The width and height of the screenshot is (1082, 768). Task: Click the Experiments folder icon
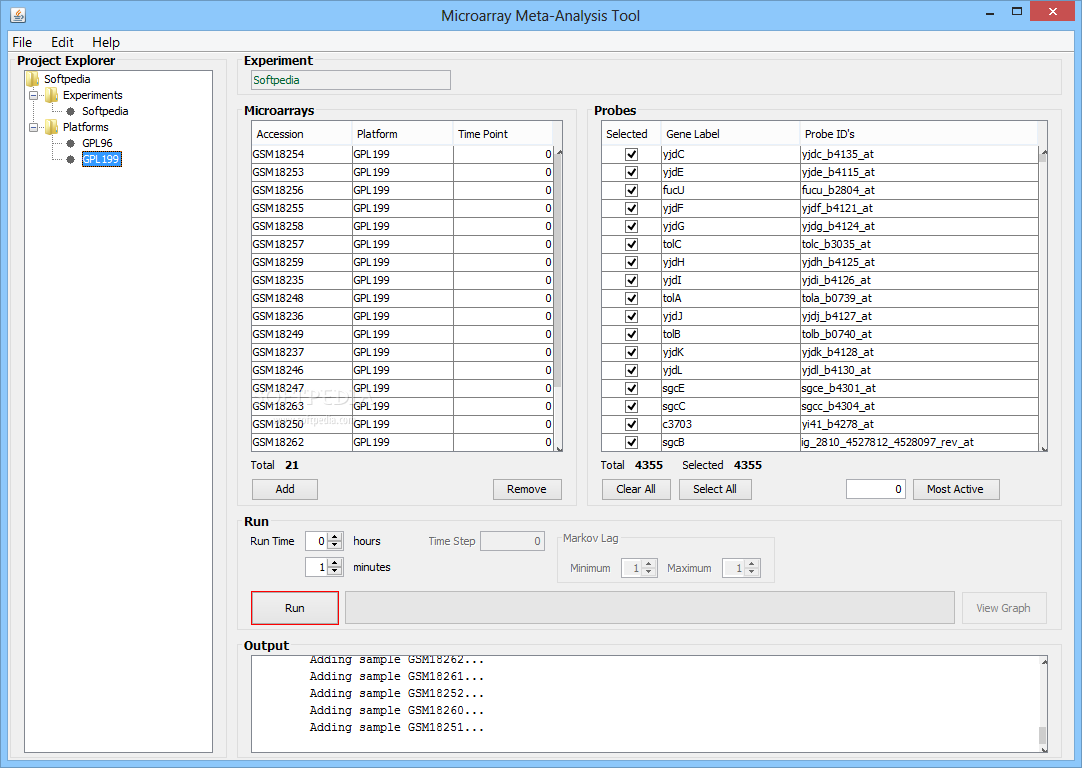51,95
